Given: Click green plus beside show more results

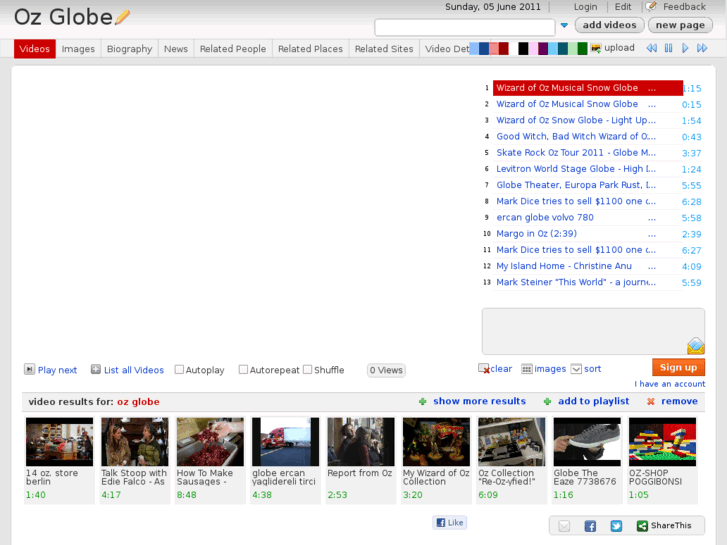Looking at the screenshot, I should (x=422, y=402).
